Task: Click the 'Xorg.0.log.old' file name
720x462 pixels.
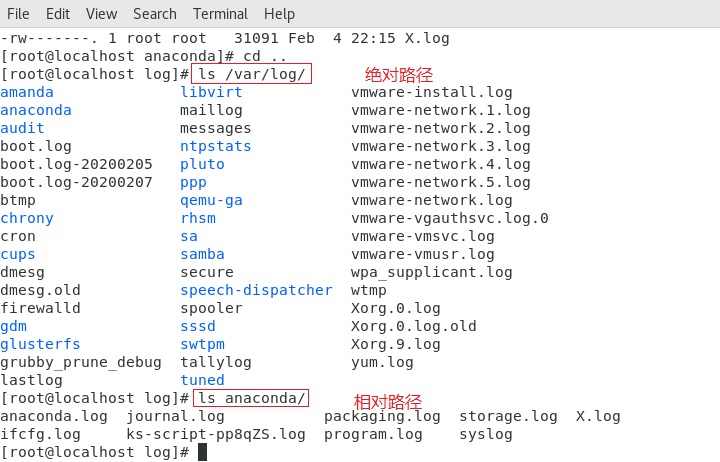Action: point(414,326)
